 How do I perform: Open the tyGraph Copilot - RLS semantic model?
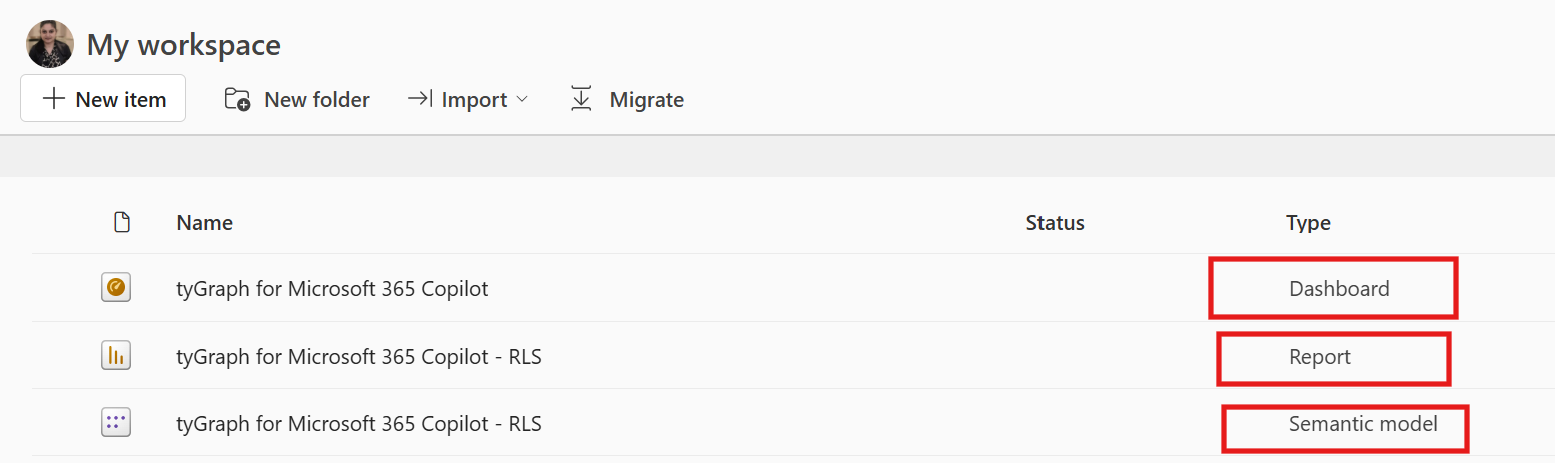(359, 424)
